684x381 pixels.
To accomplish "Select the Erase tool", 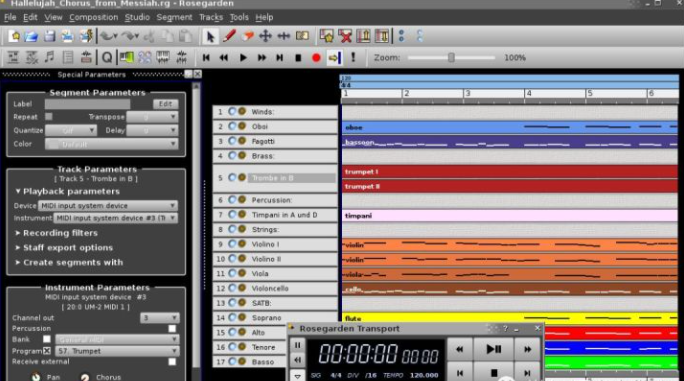I will tap(247, 36).
